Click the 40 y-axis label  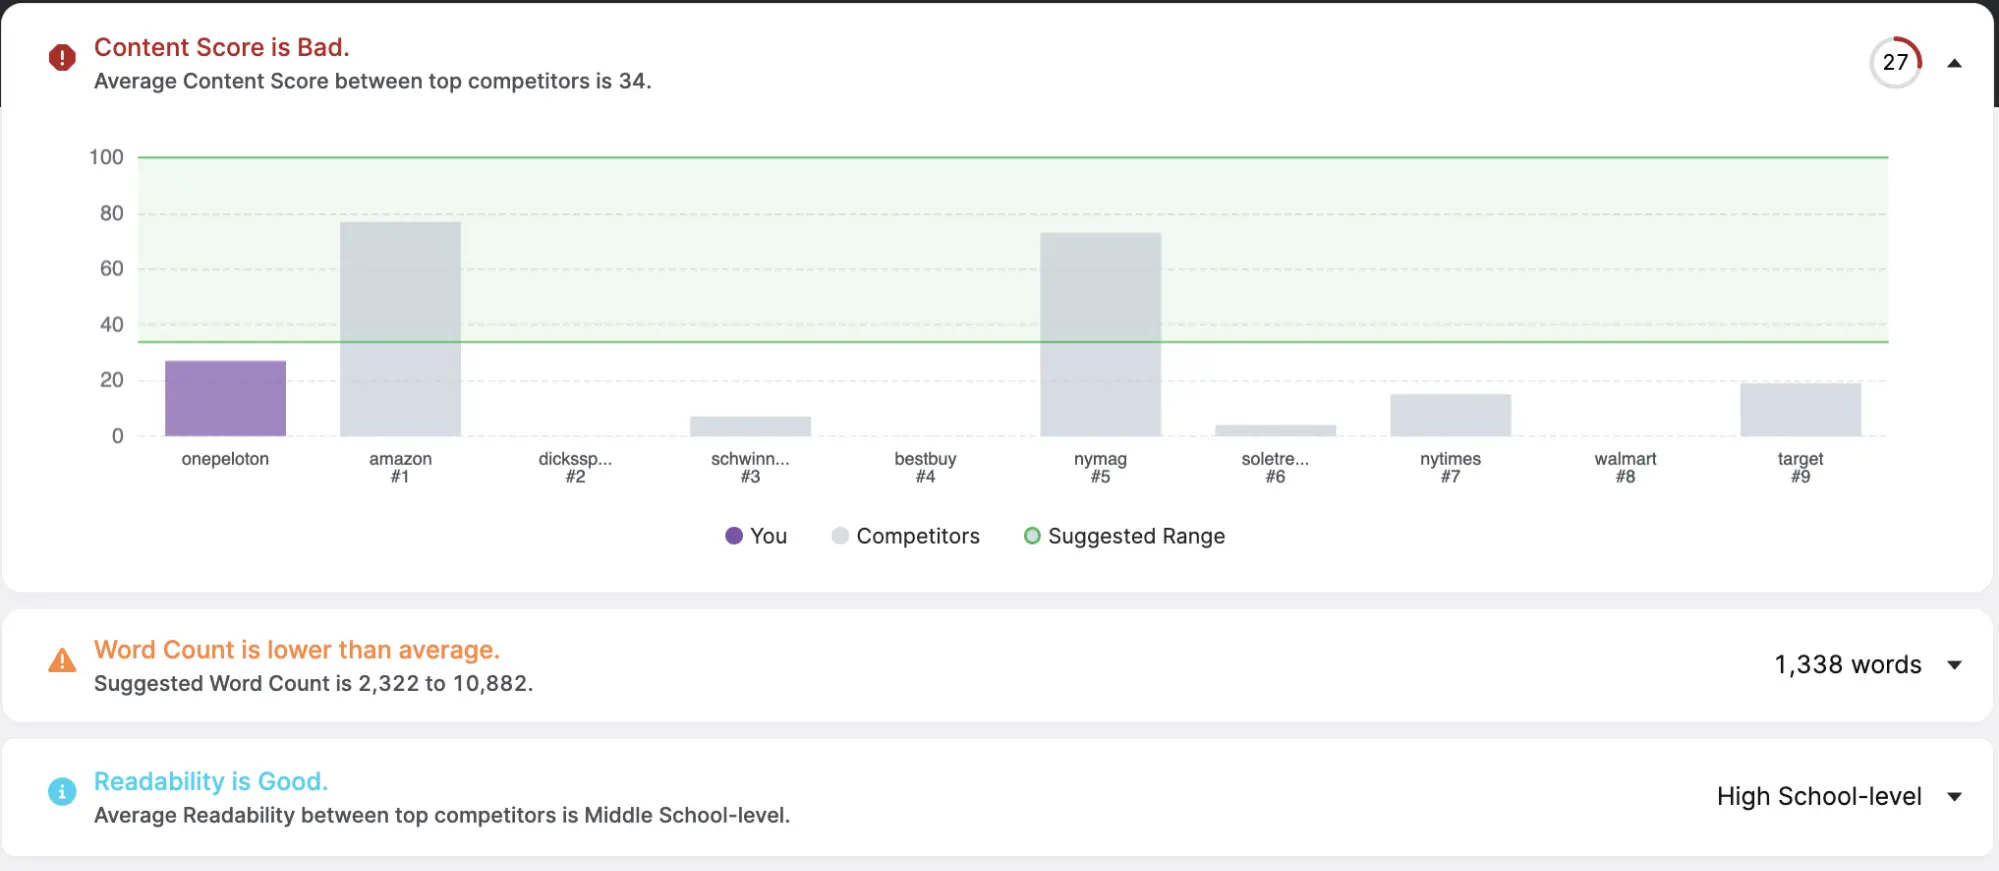click(x=111, y=324)
